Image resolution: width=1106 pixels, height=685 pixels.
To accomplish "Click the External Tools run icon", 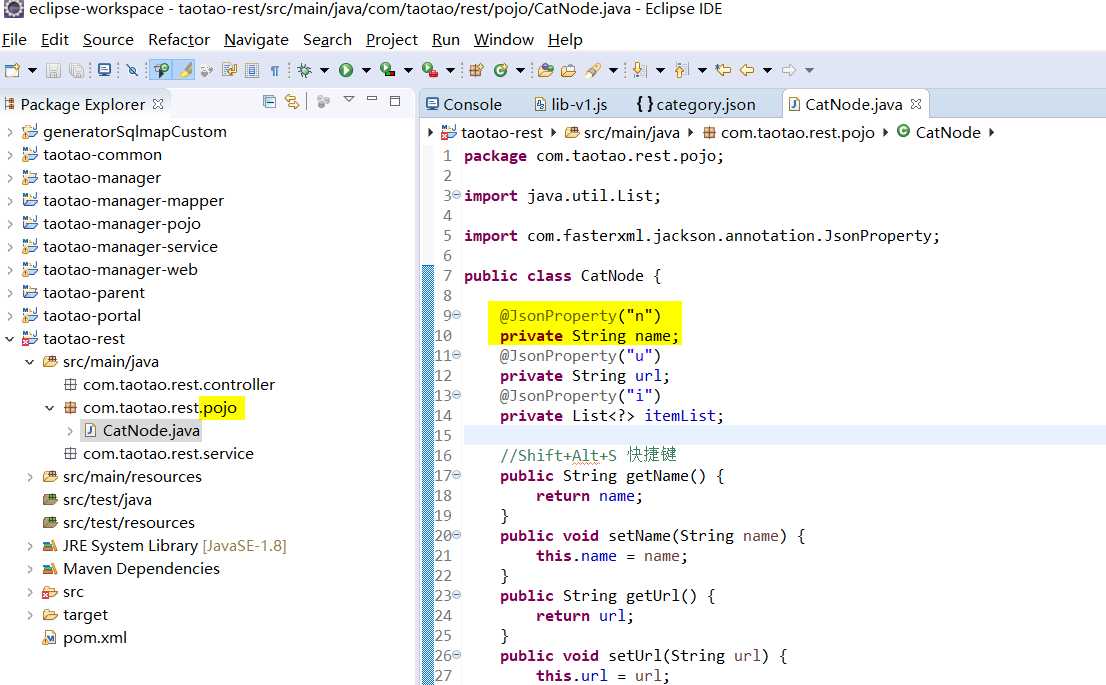I will click(x=430, y=70).
